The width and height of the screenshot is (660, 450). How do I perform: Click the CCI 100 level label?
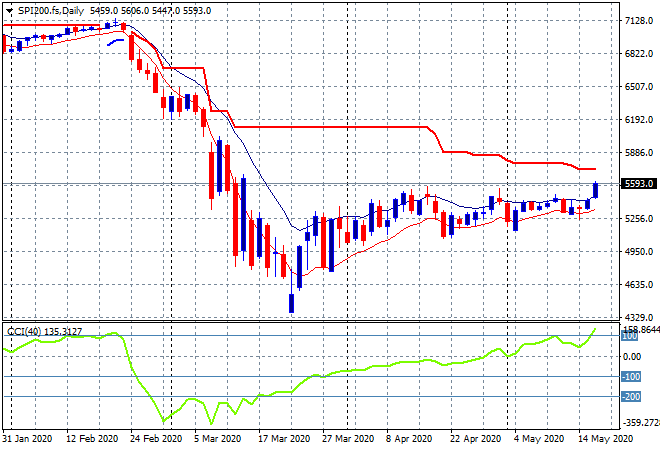(x=630, y=336)
